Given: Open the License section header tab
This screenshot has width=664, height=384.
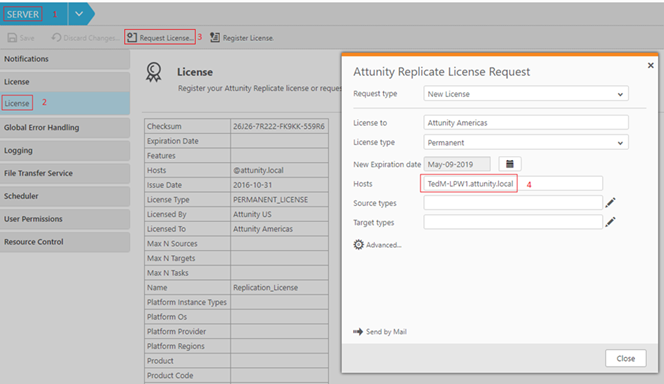Looking at the screenshot, I should click(65, 82).
